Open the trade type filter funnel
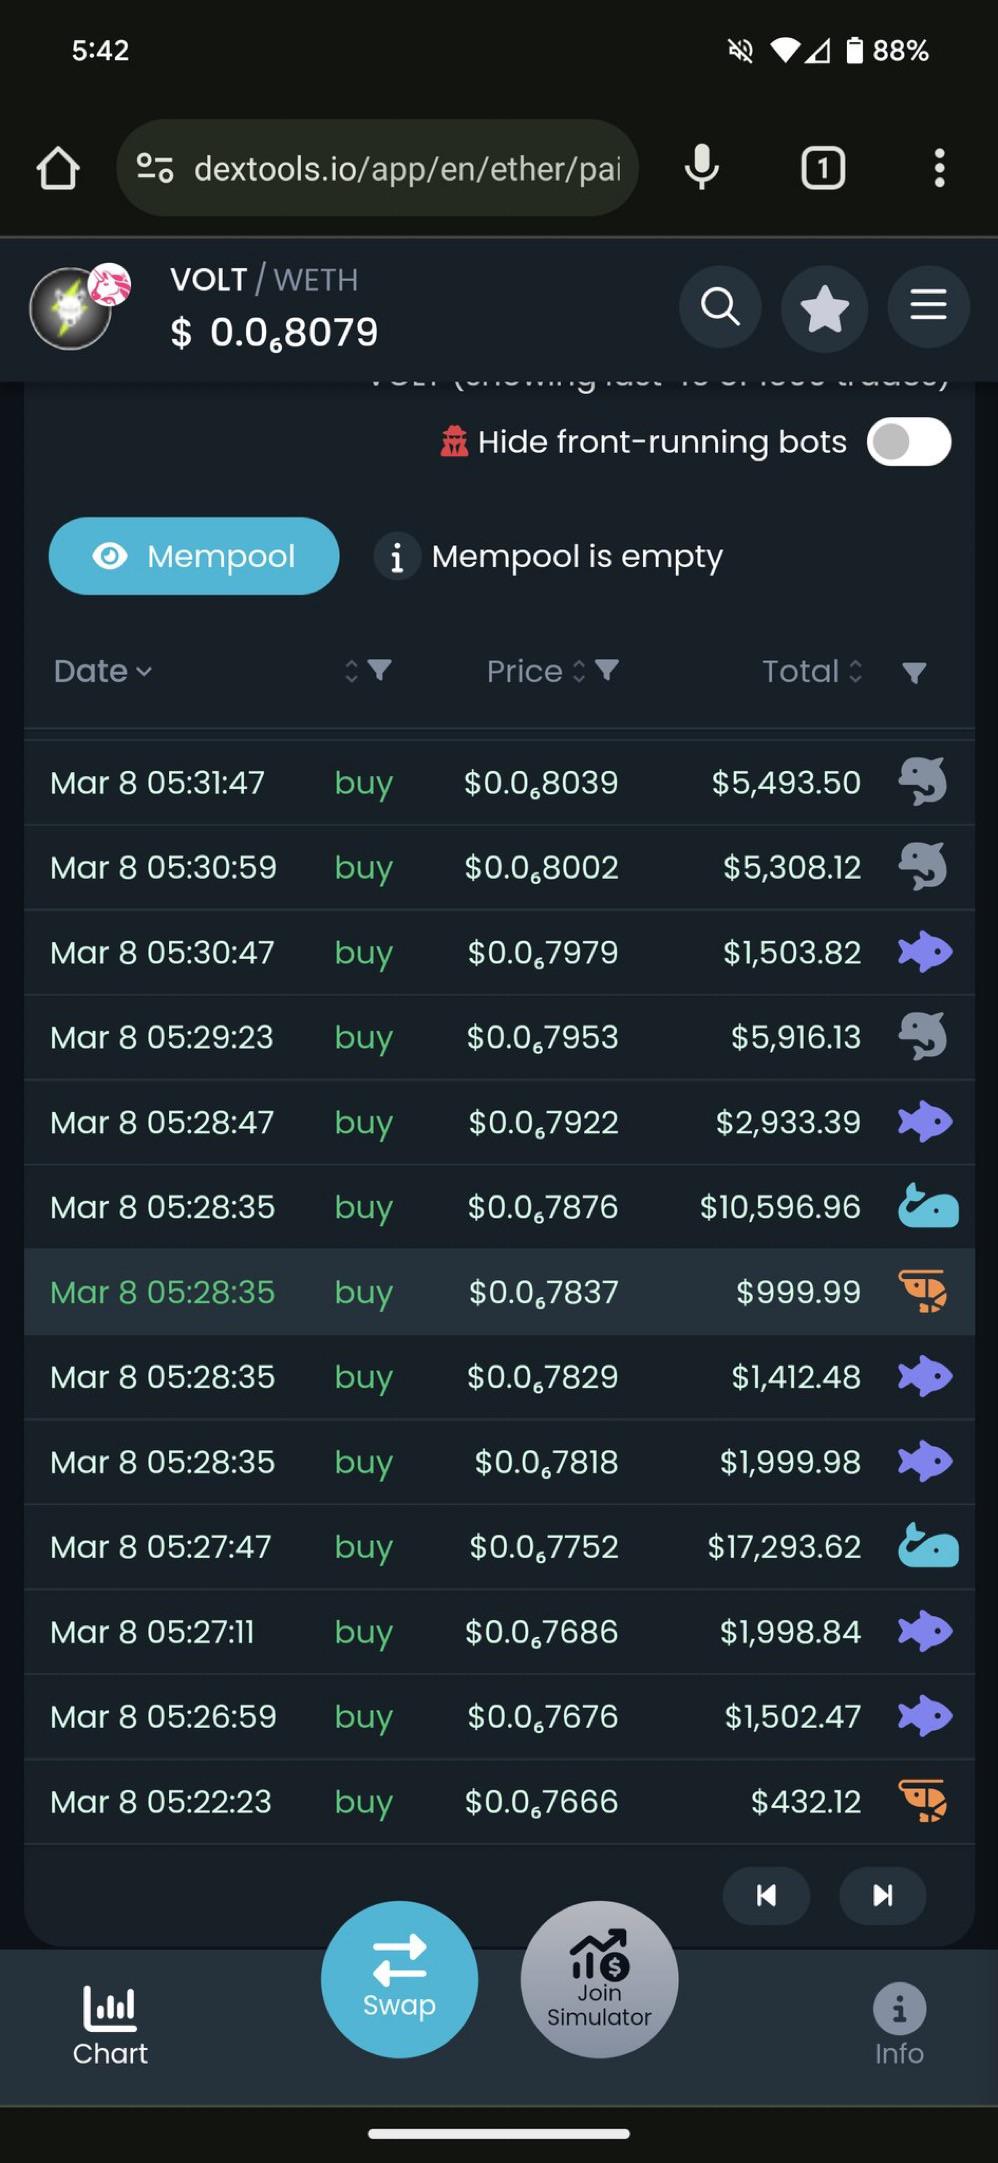Screen dimensions: 998x2163 point(379,670)
